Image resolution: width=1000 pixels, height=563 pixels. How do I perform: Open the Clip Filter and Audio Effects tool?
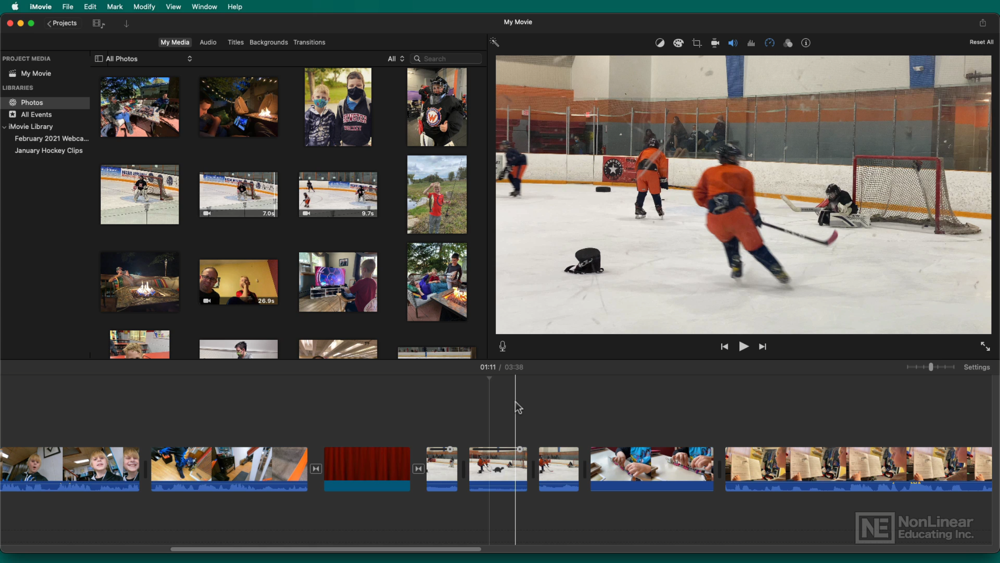click(x=788, y=43)
